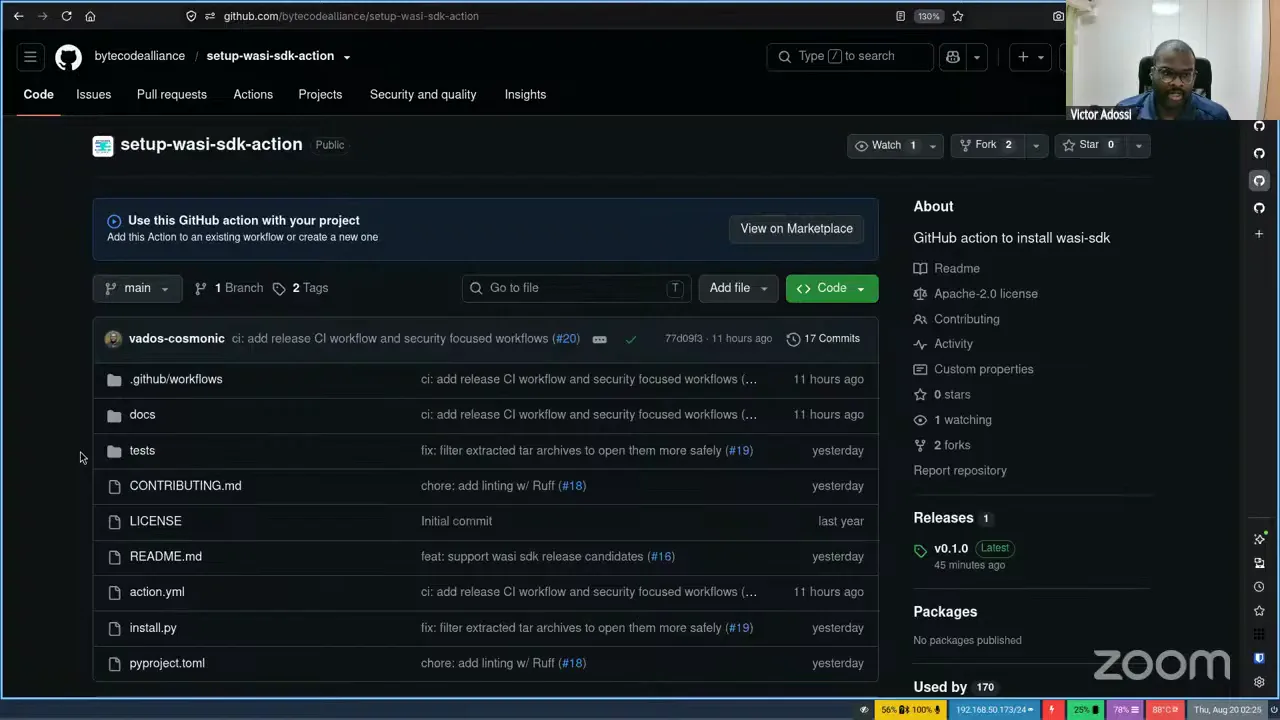The image size is (1280, 720).
Task: Open the install.py file
Action: (x=153, y=628)
